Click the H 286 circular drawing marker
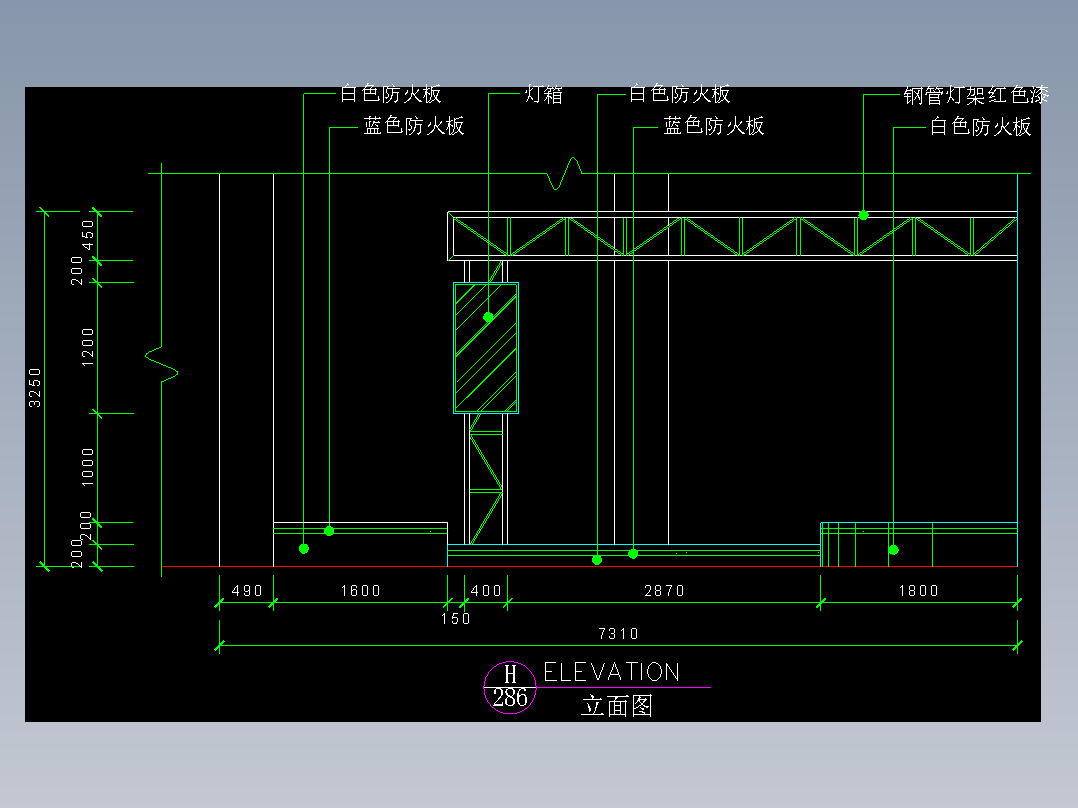Screen dimensions: 1078x808 pyautogui.click(x=510, y=688)
